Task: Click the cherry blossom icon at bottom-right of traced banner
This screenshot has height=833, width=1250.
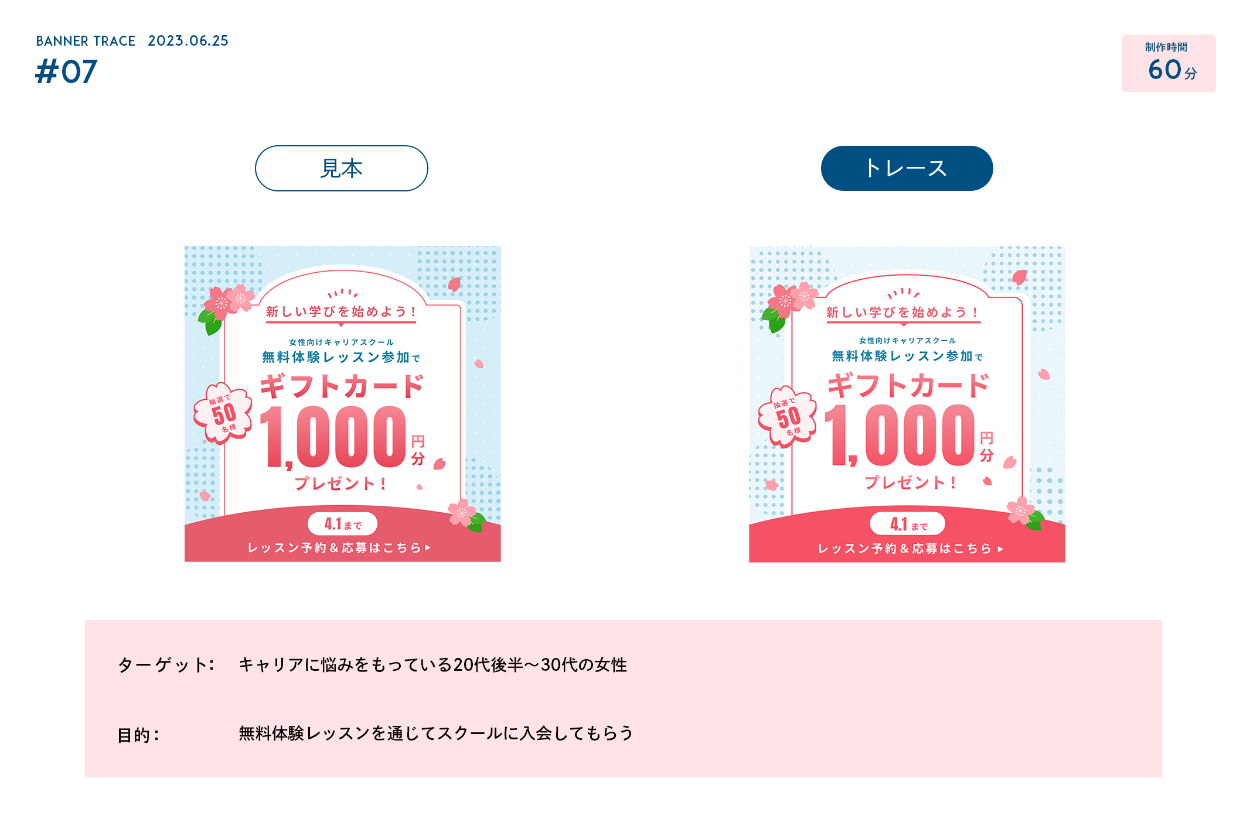Action: 1025,513
